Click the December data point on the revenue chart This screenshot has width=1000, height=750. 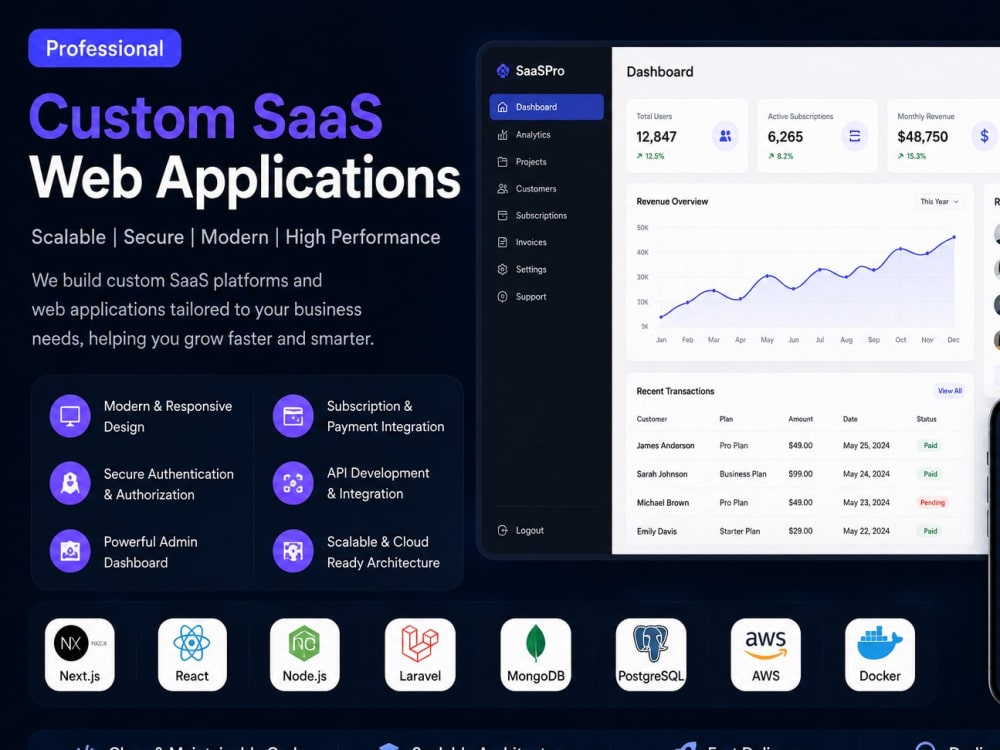(x=954, y=237)
